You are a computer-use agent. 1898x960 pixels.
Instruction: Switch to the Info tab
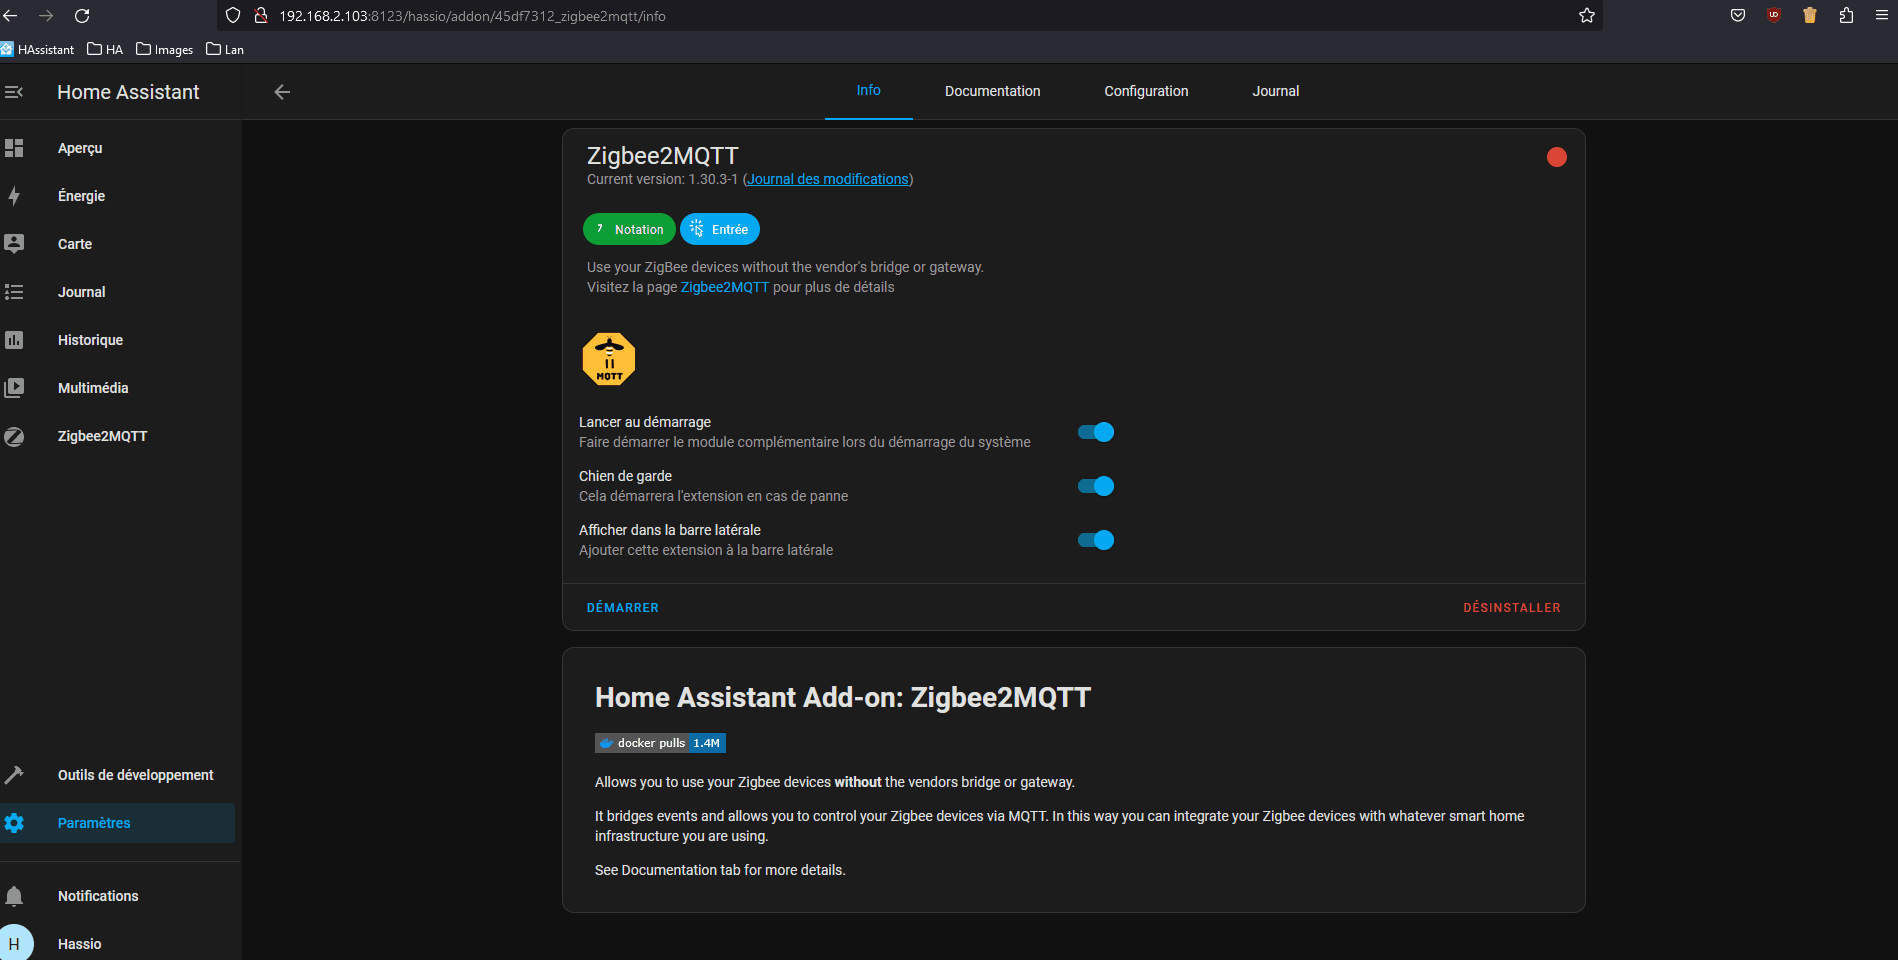868,91
